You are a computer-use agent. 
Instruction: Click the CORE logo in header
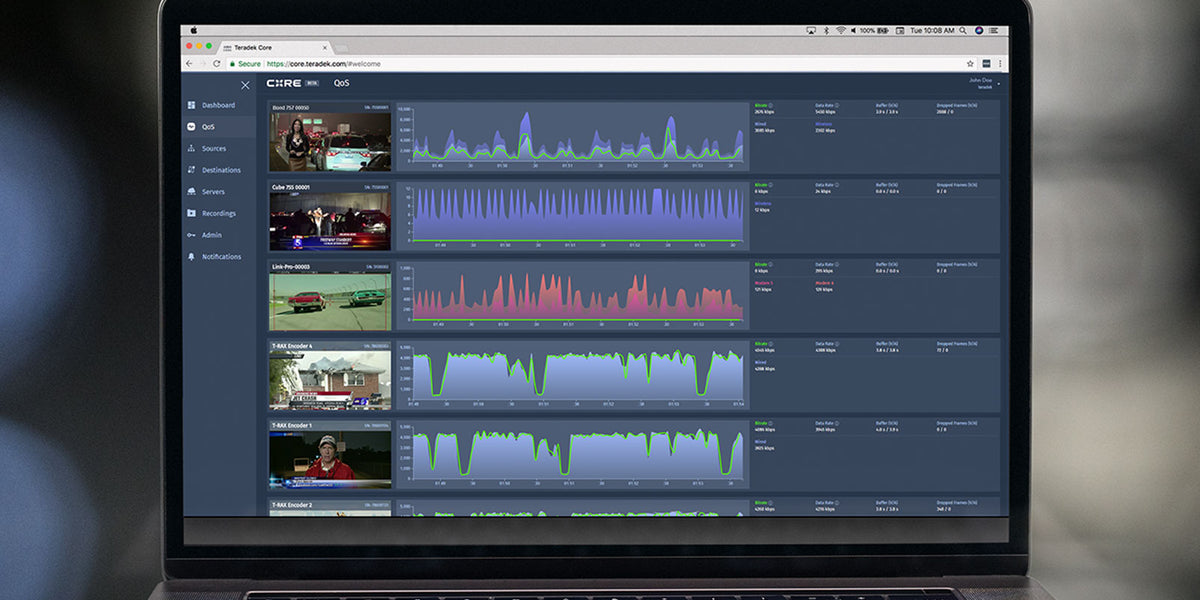point(285,83)
